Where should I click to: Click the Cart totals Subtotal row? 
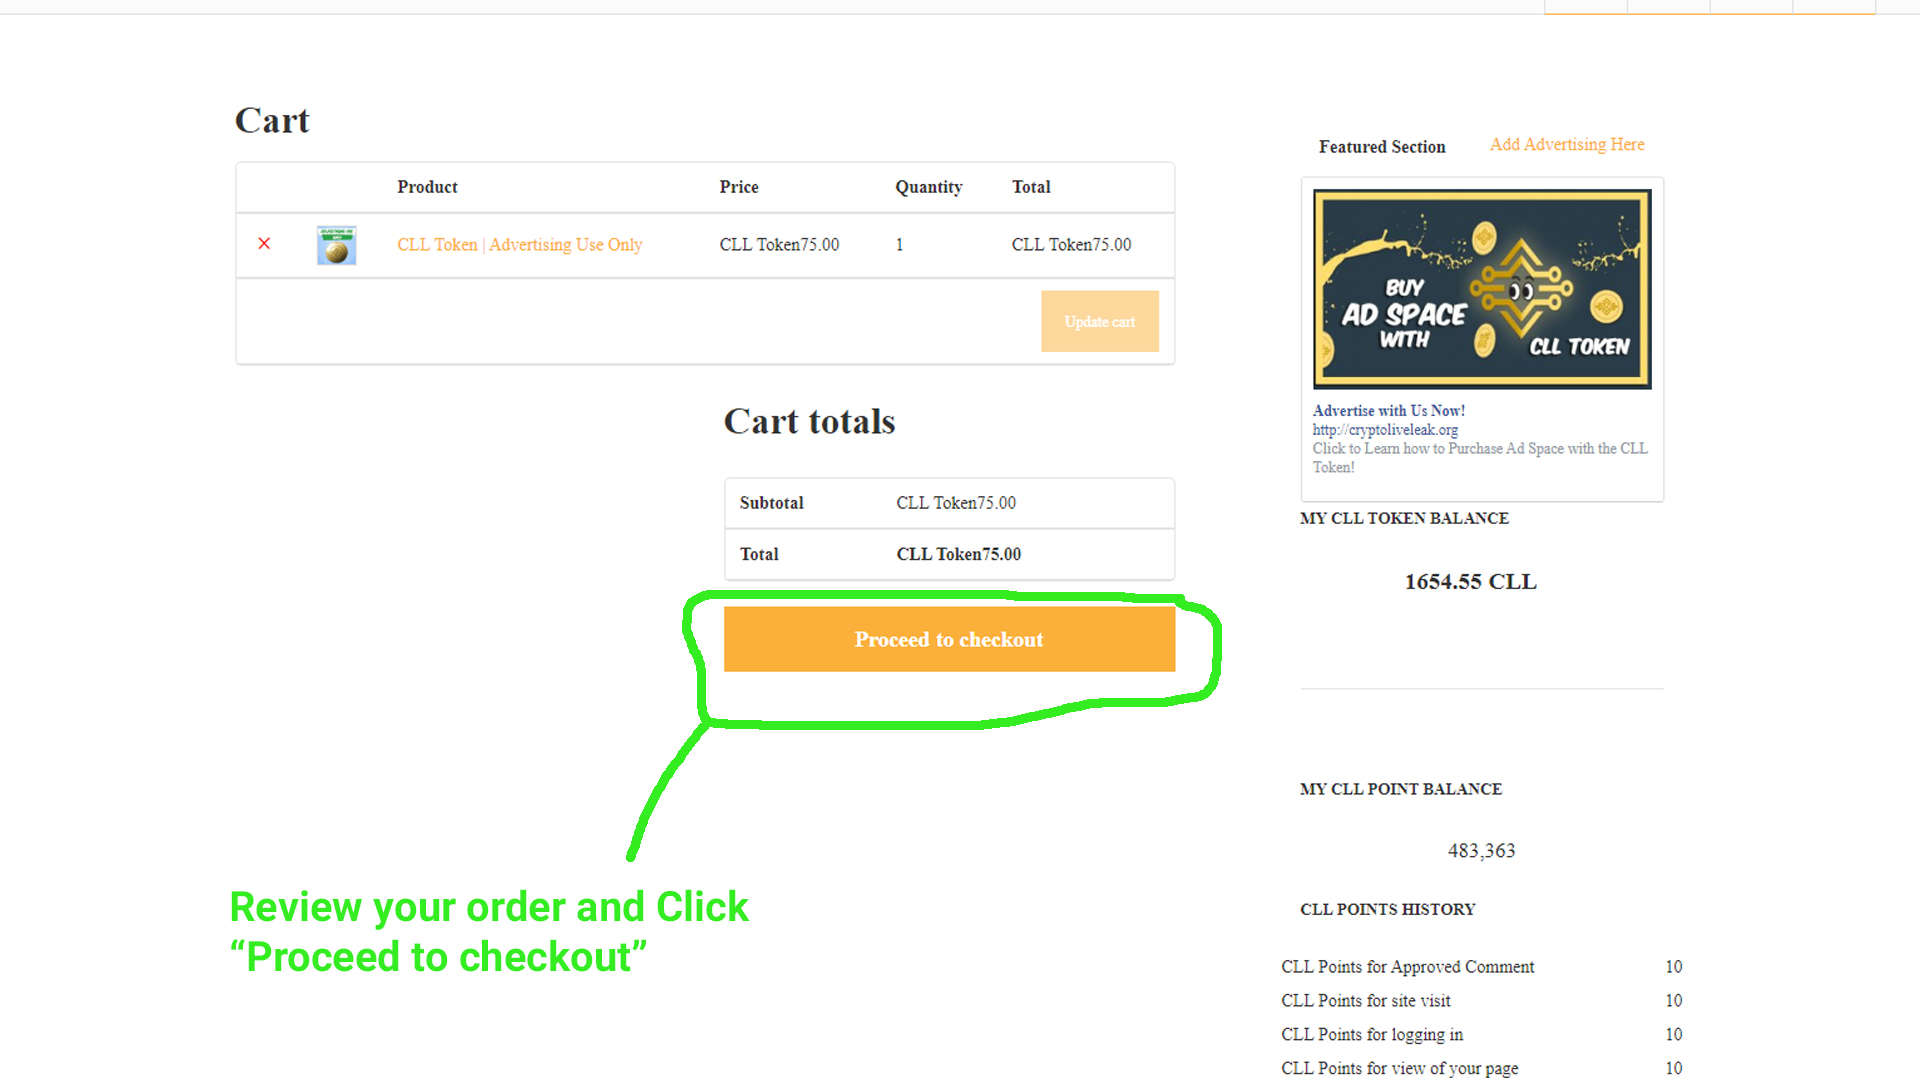(949, 503)
